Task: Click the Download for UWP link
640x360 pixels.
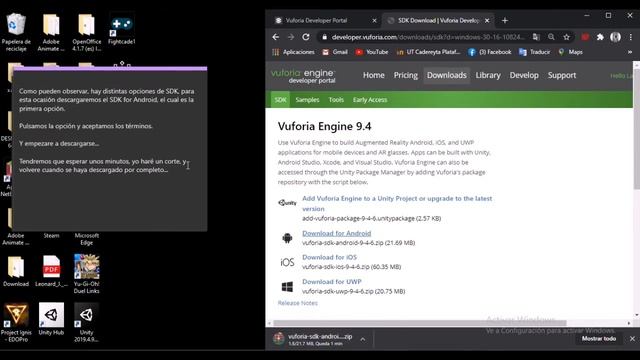Action: [332, 282]
